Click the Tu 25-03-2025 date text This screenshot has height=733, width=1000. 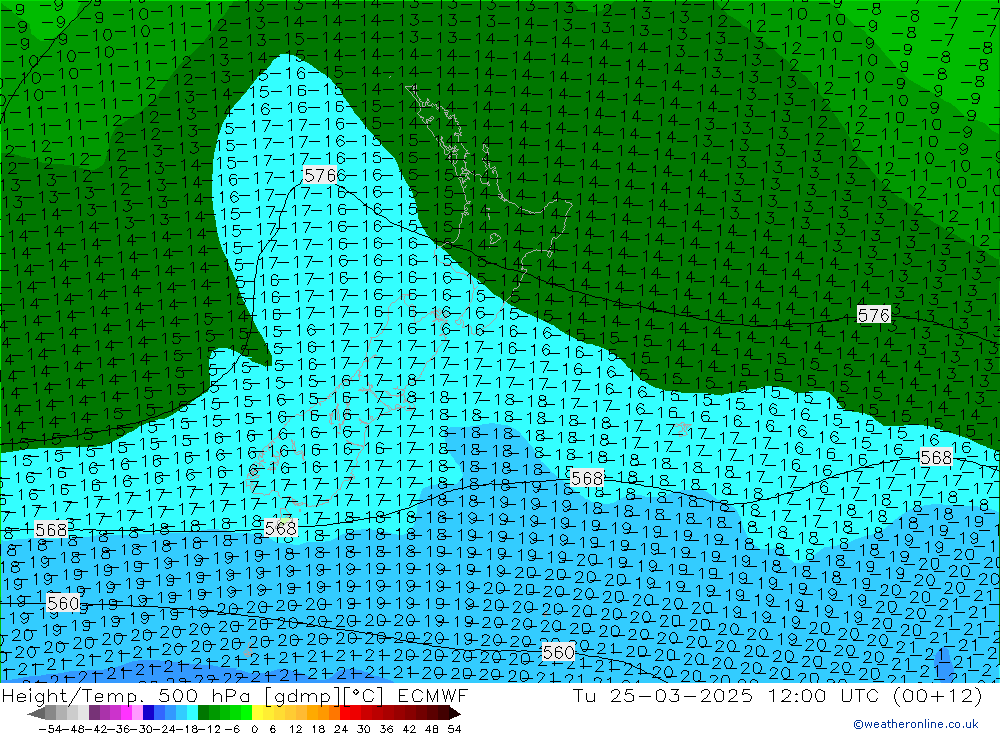click(663, 695)
